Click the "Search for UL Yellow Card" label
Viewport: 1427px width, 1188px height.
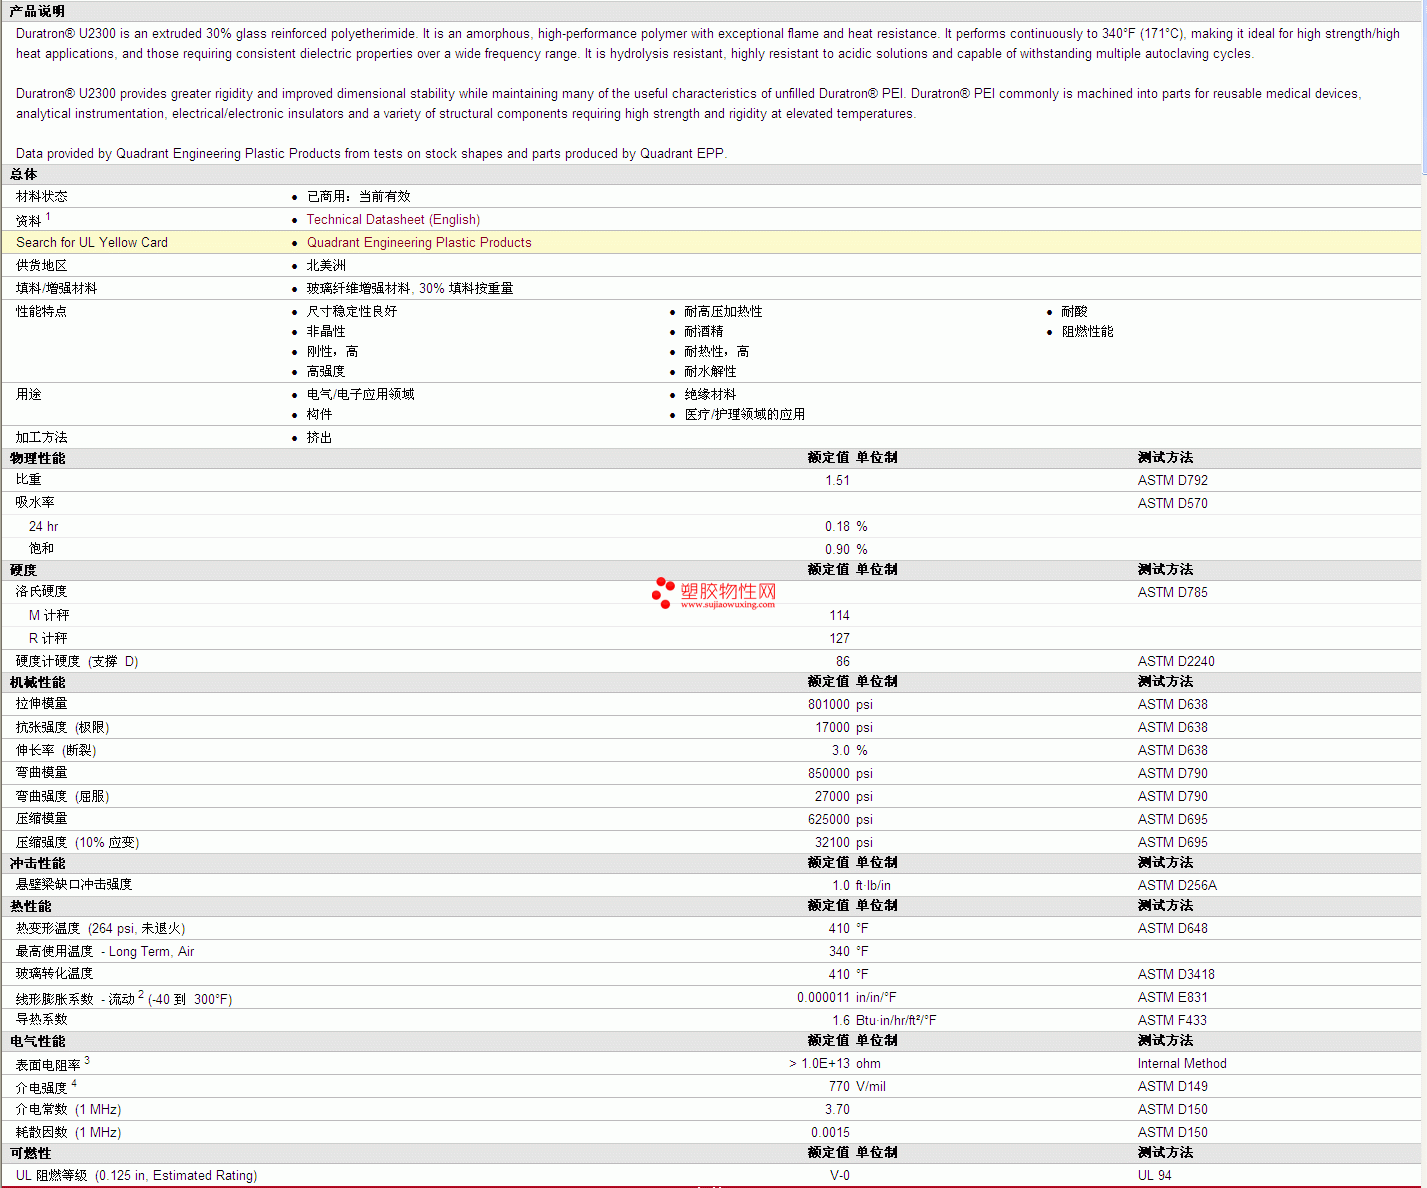click(x=92, y=243)
